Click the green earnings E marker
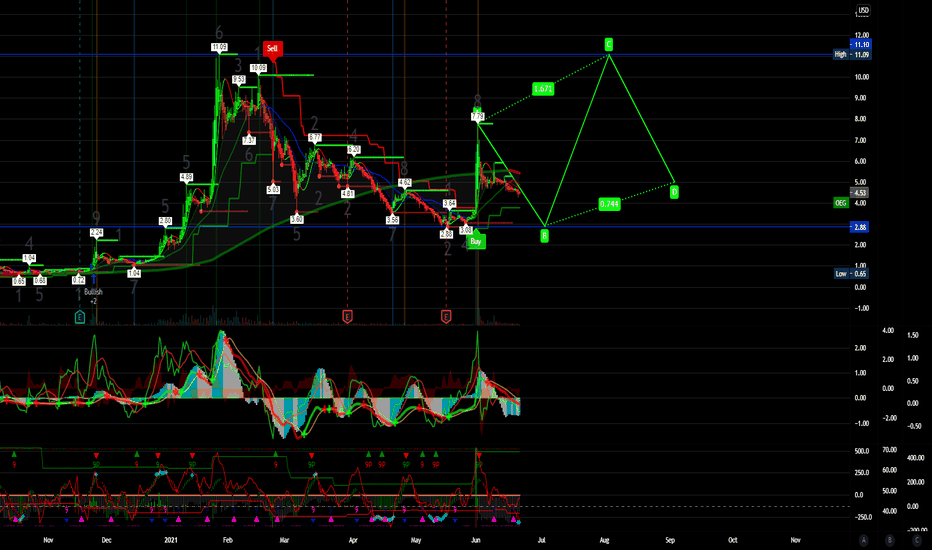932x550 pixels. (80, 317)
